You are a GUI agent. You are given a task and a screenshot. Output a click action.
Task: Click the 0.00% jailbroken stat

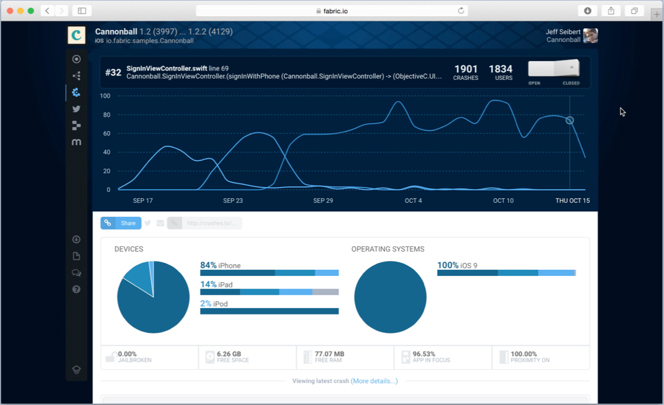click(x=149, y=357)
